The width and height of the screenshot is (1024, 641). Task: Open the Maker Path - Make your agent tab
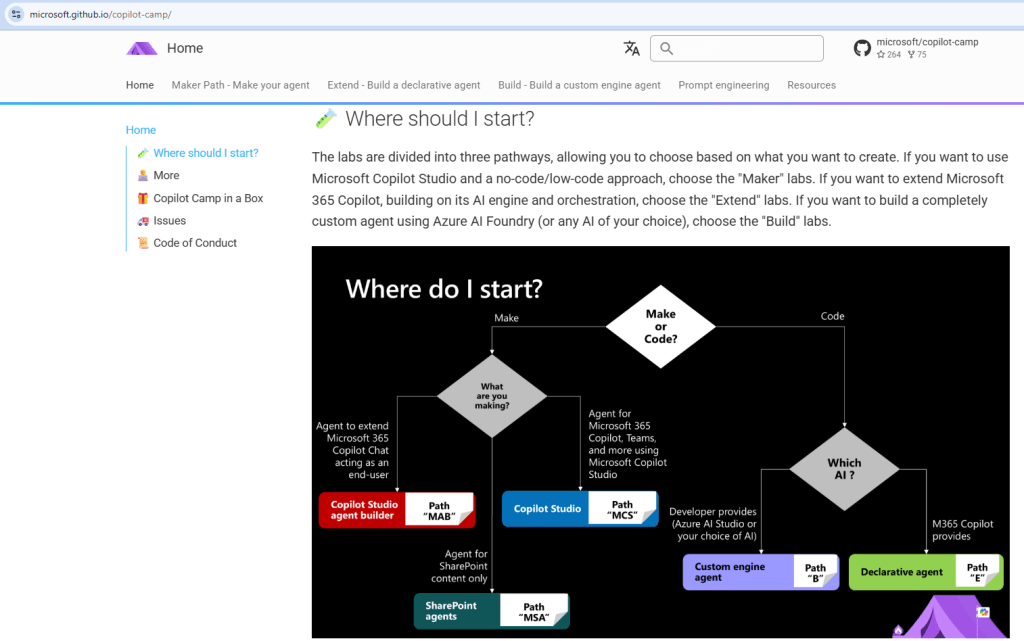coord(240,85)
